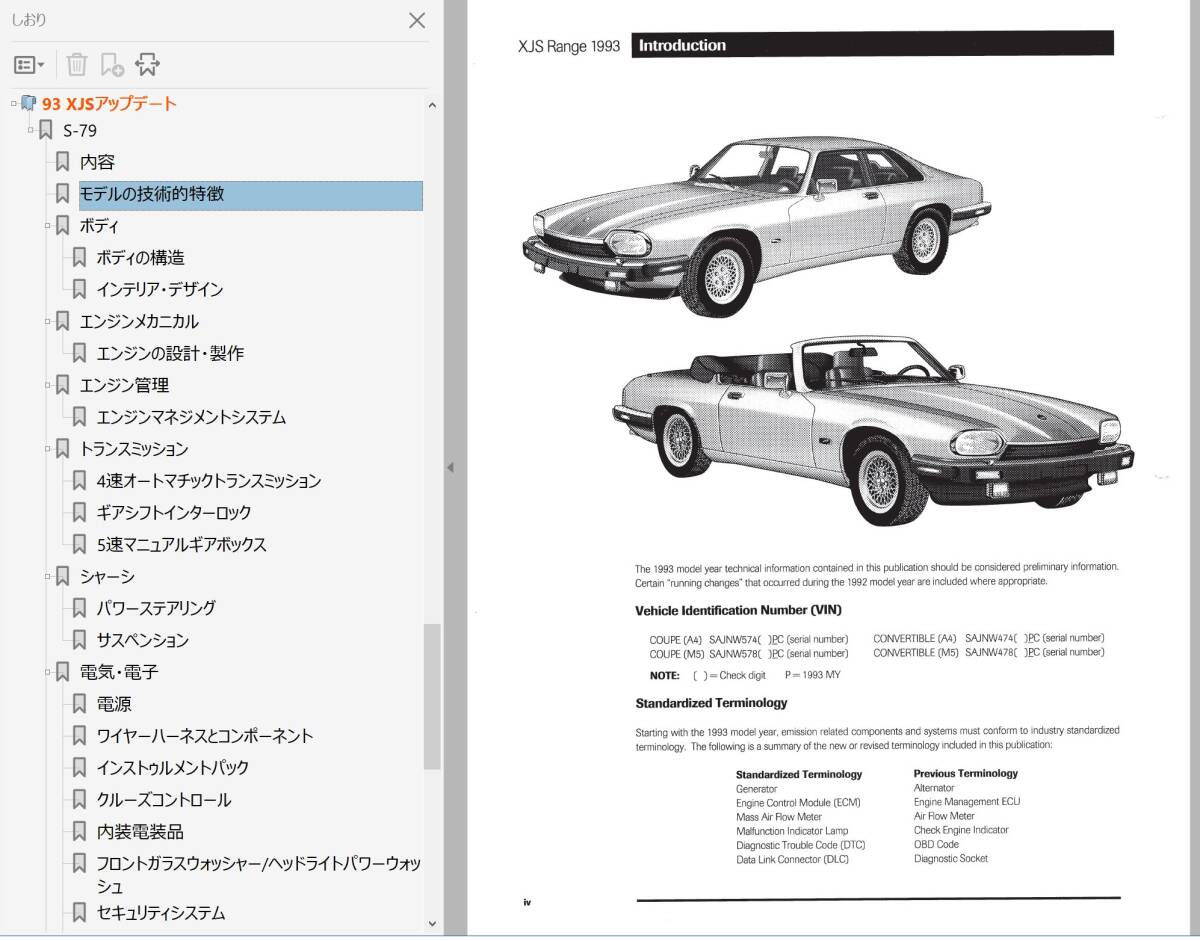This screenshot has height=941, width=1200.
Task: Collapse the navigation pane using divider arrow
Action: tap(450, 467)
